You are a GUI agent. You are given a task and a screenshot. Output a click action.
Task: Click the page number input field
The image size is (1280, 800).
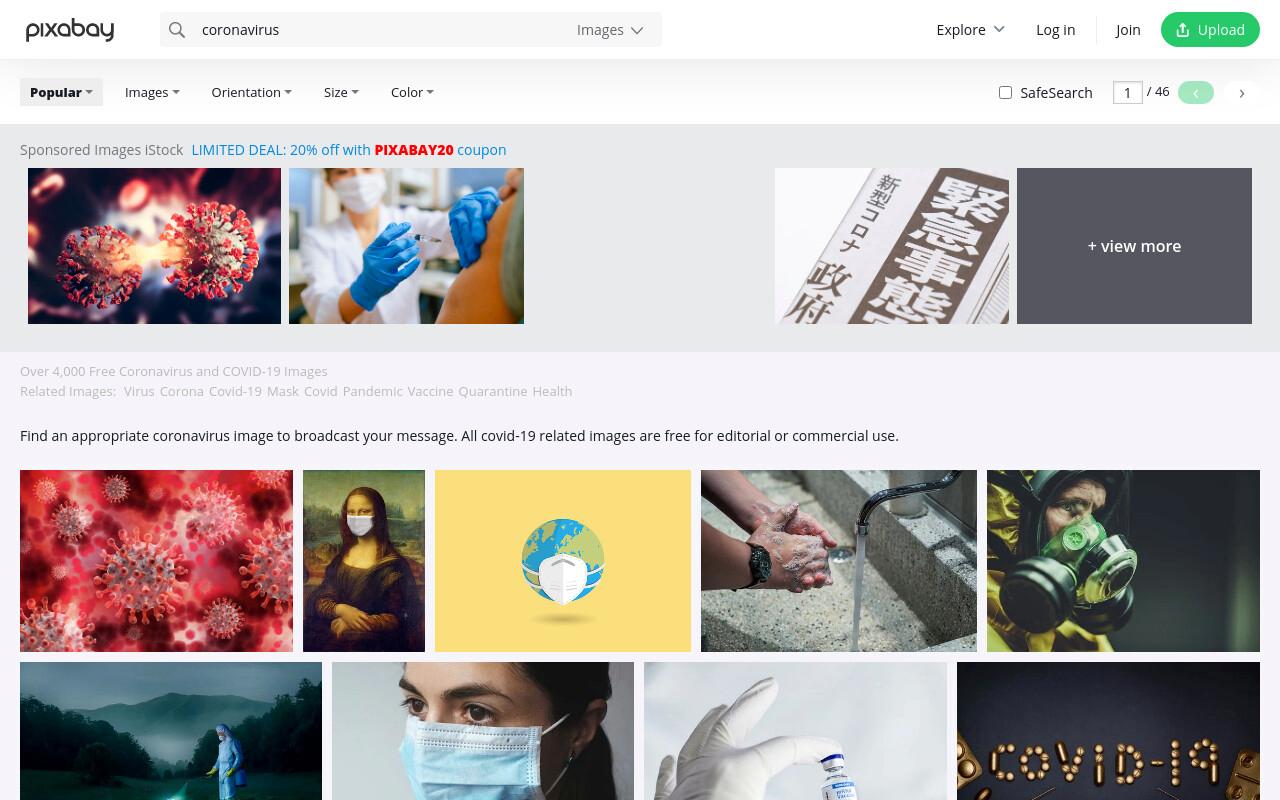(1127, 92)
